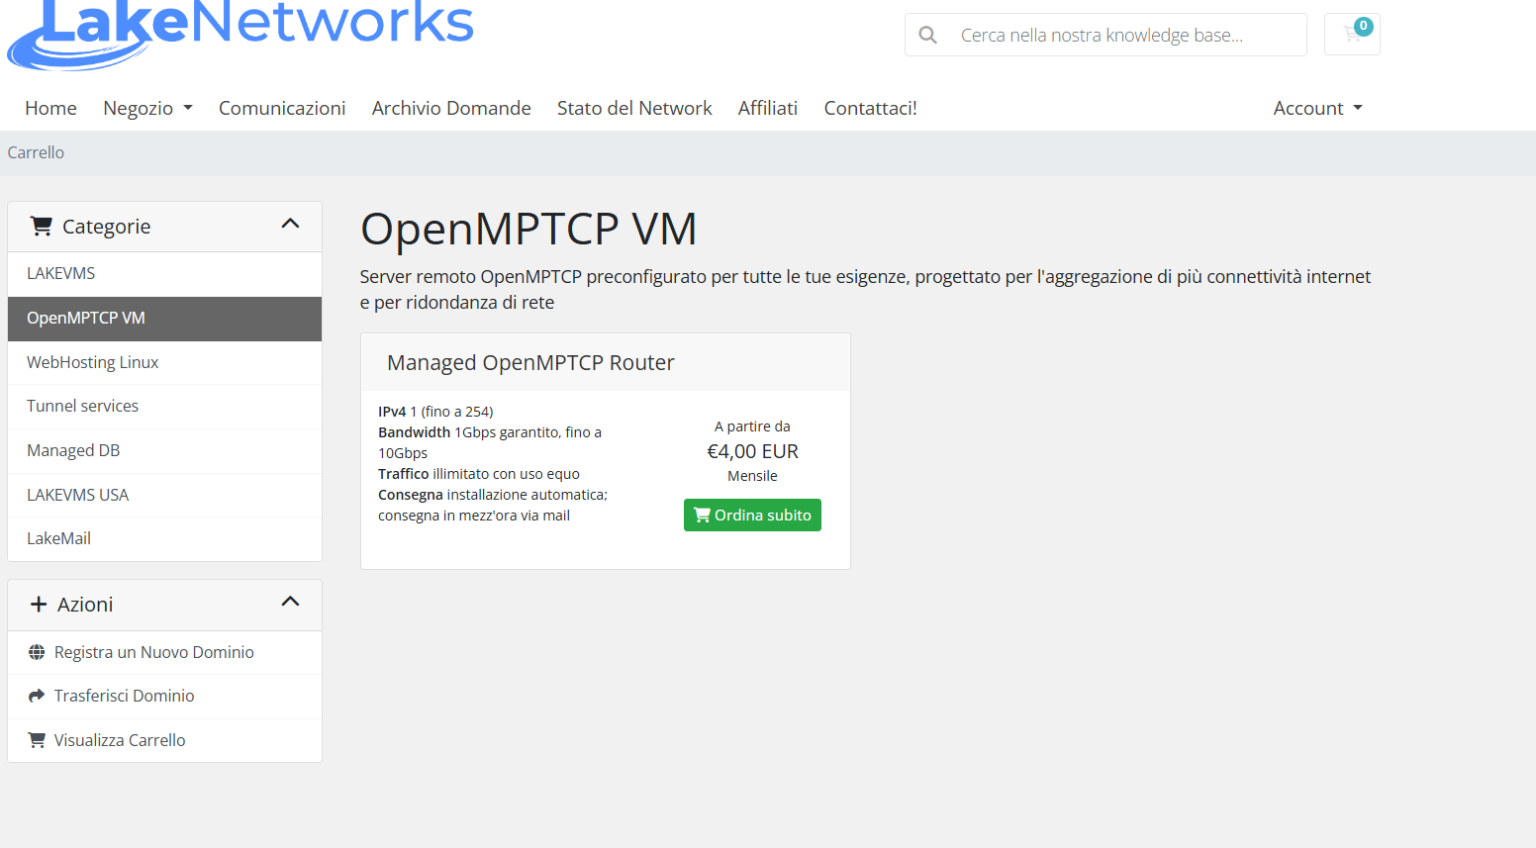Open the LakeMail category
This screenshot has width=1536, height=848.
tap(165, 539)
